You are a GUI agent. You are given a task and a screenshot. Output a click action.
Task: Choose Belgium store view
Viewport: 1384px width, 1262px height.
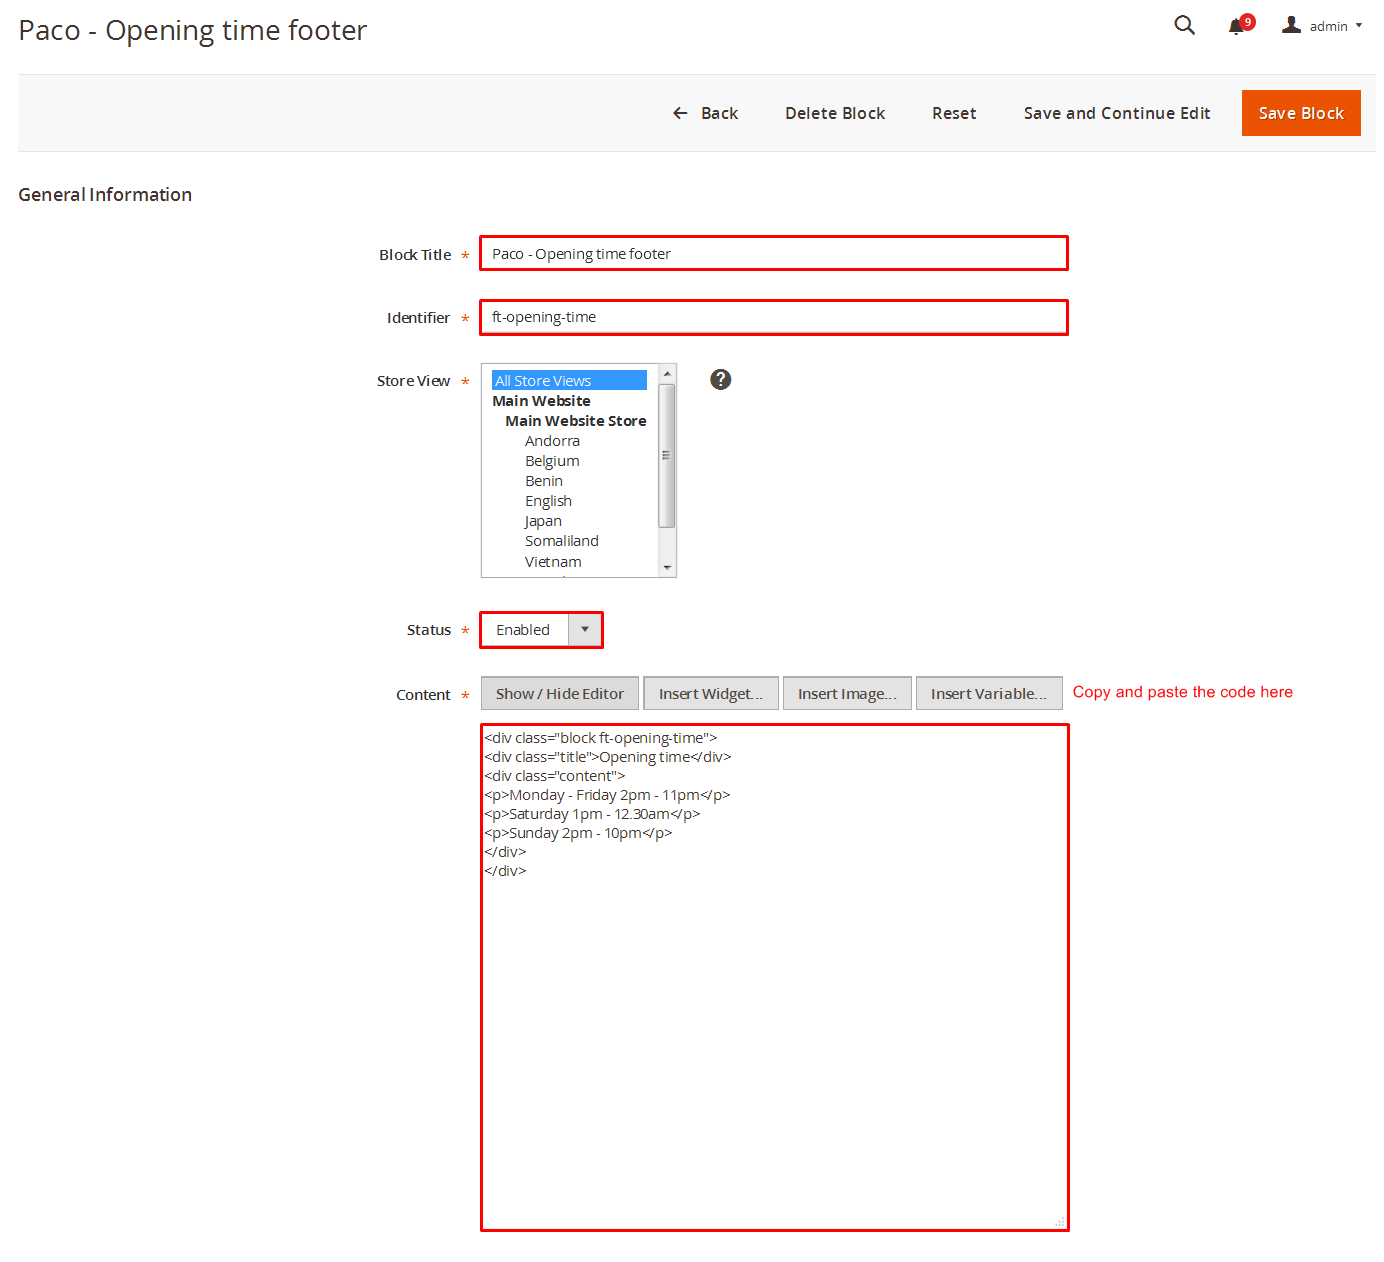click(x=552, y=461)
